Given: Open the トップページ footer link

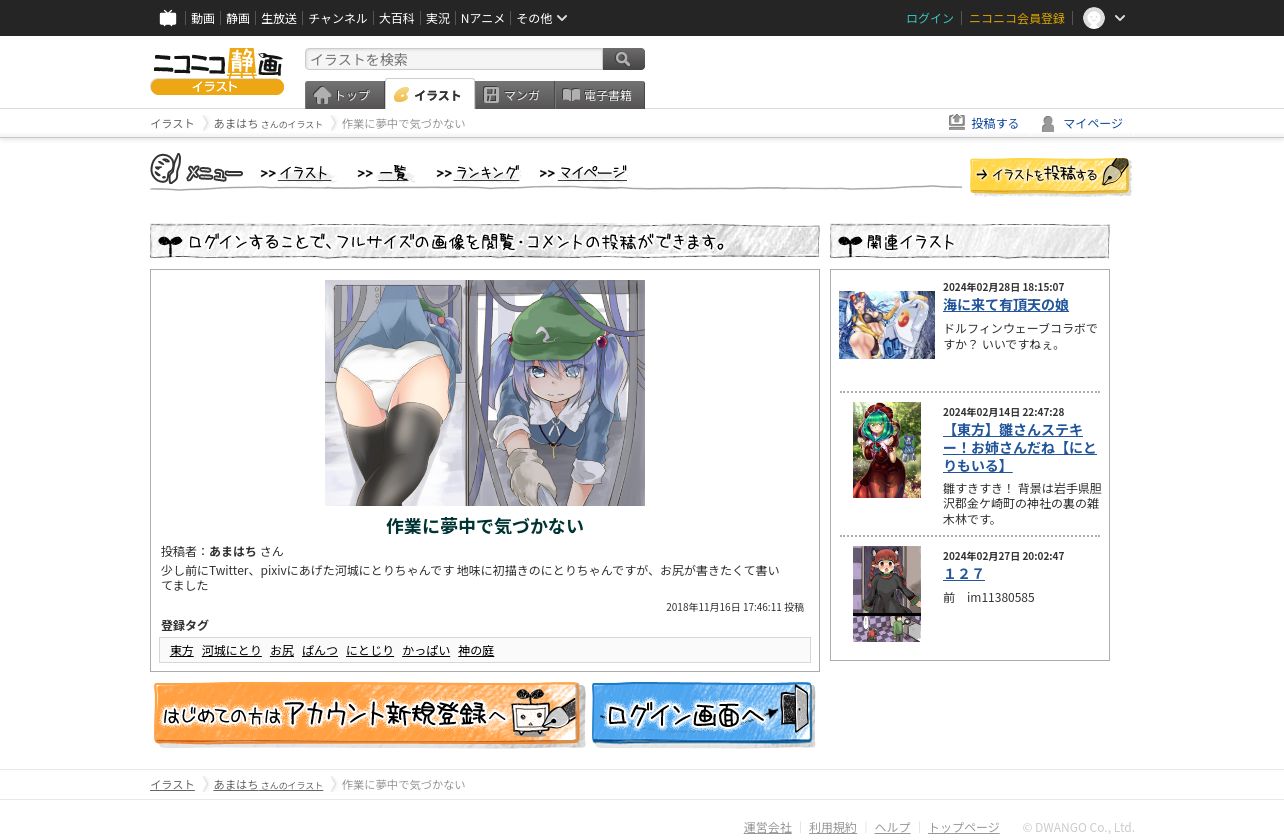Looking at the screenshot, I should pos(964,828).
